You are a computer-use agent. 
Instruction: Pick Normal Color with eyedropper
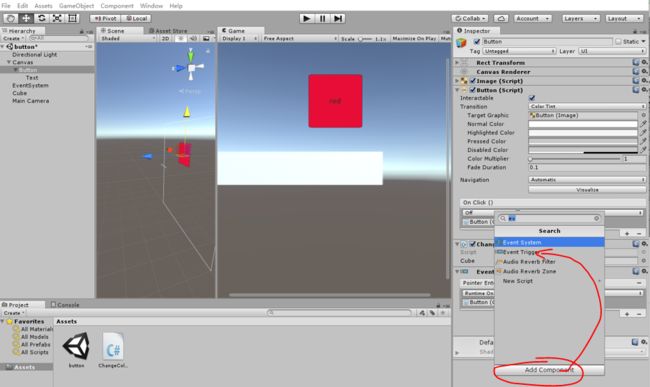click(x=643, y=123)
